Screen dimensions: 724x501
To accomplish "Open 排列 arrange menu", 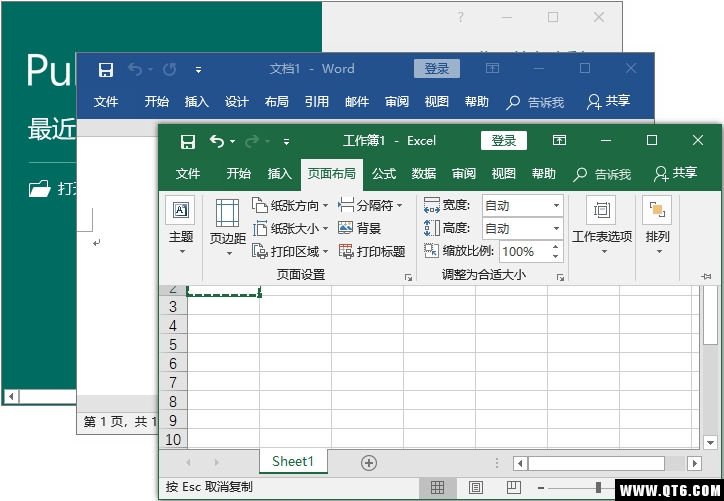I will [x=657, y=226].
